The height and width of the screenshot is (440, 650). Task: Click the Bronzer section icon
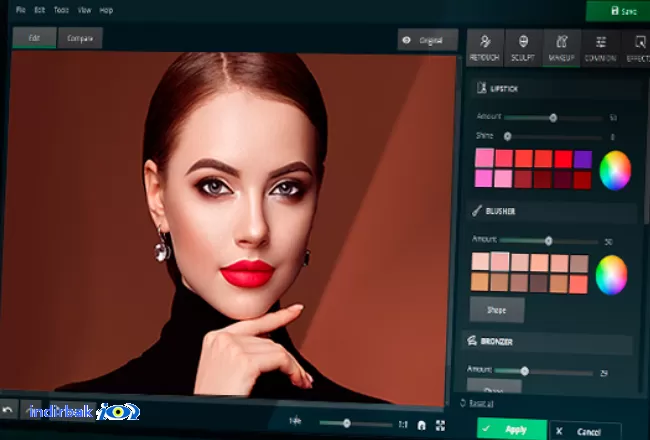click(472, 340)
